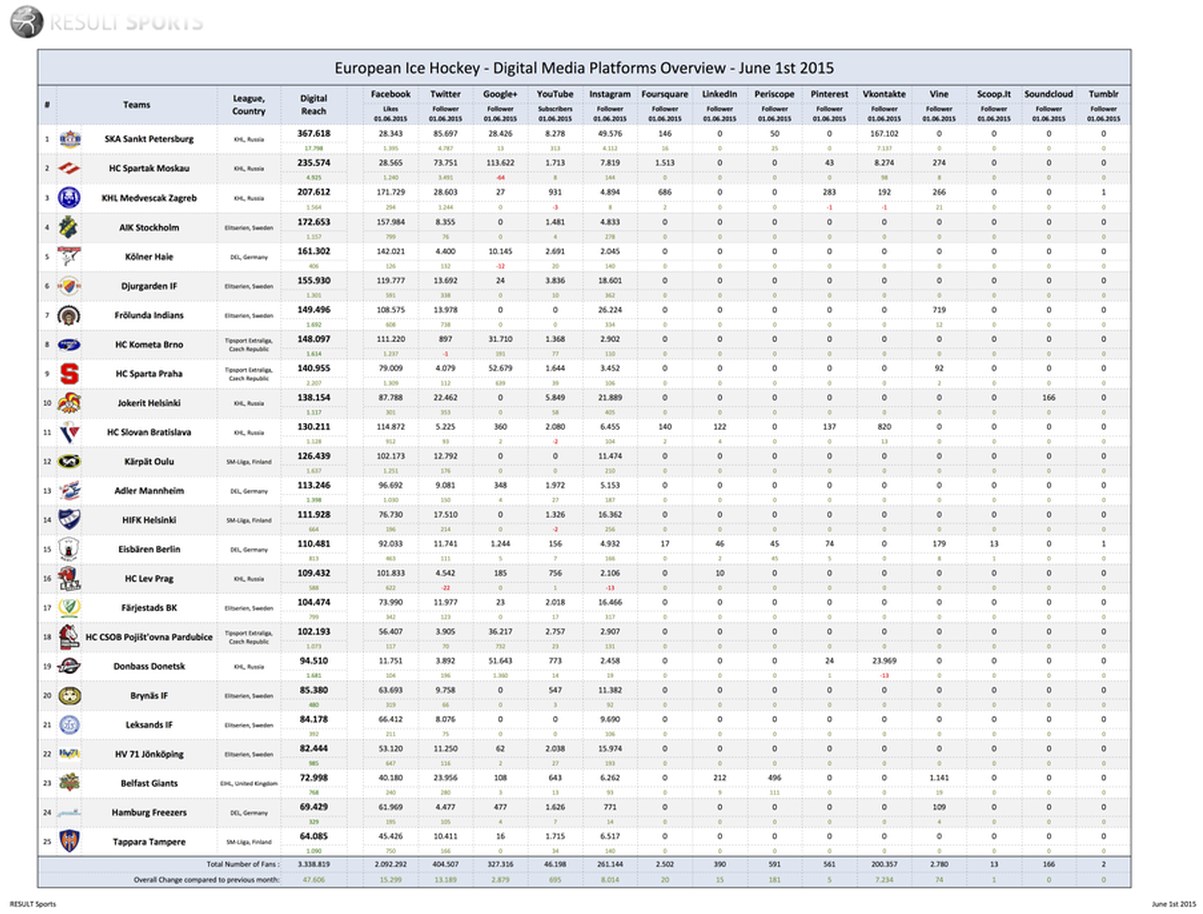The image size is (1203, 914).
Task: Select the HIFK Helsinki team logo
Action: click(x=69, y=521)
